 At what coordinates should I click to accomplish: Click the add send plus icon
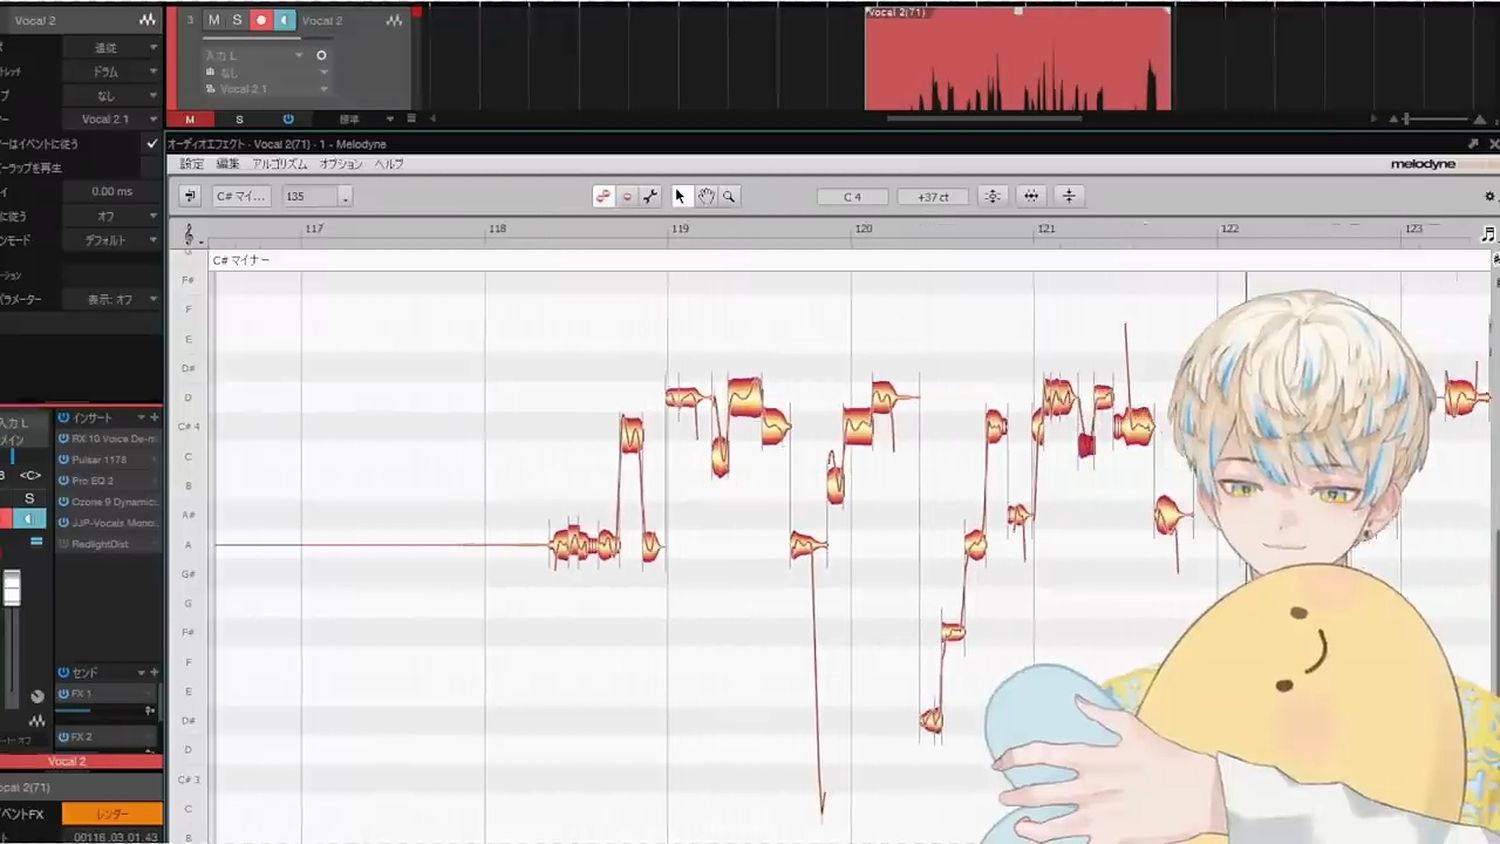[155, 672]
